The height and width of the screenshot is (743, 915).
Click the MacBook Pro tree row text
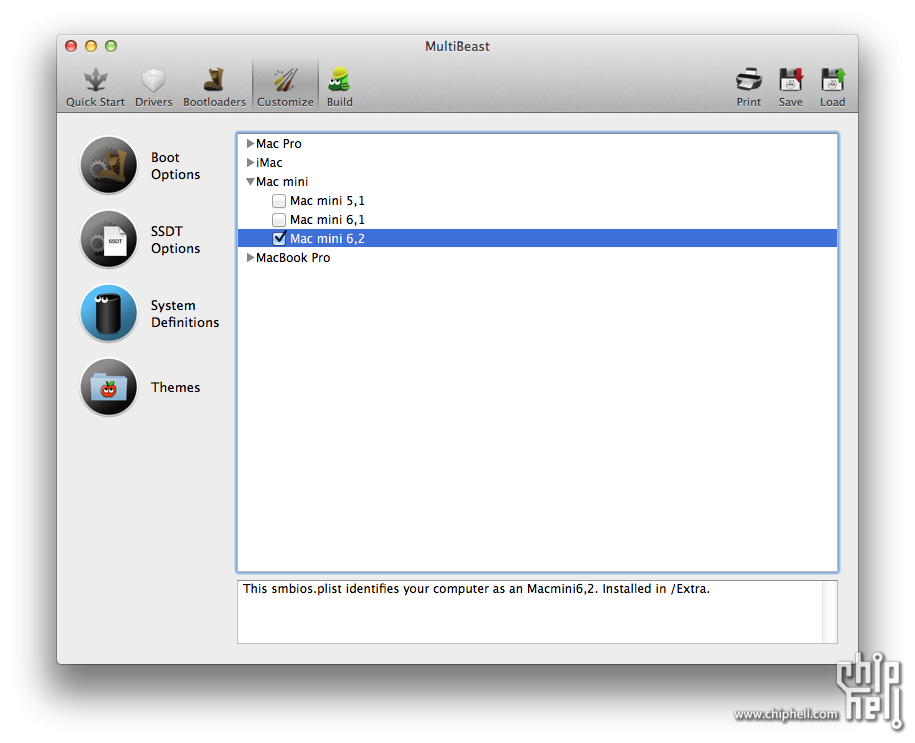(x=293, y=257)
